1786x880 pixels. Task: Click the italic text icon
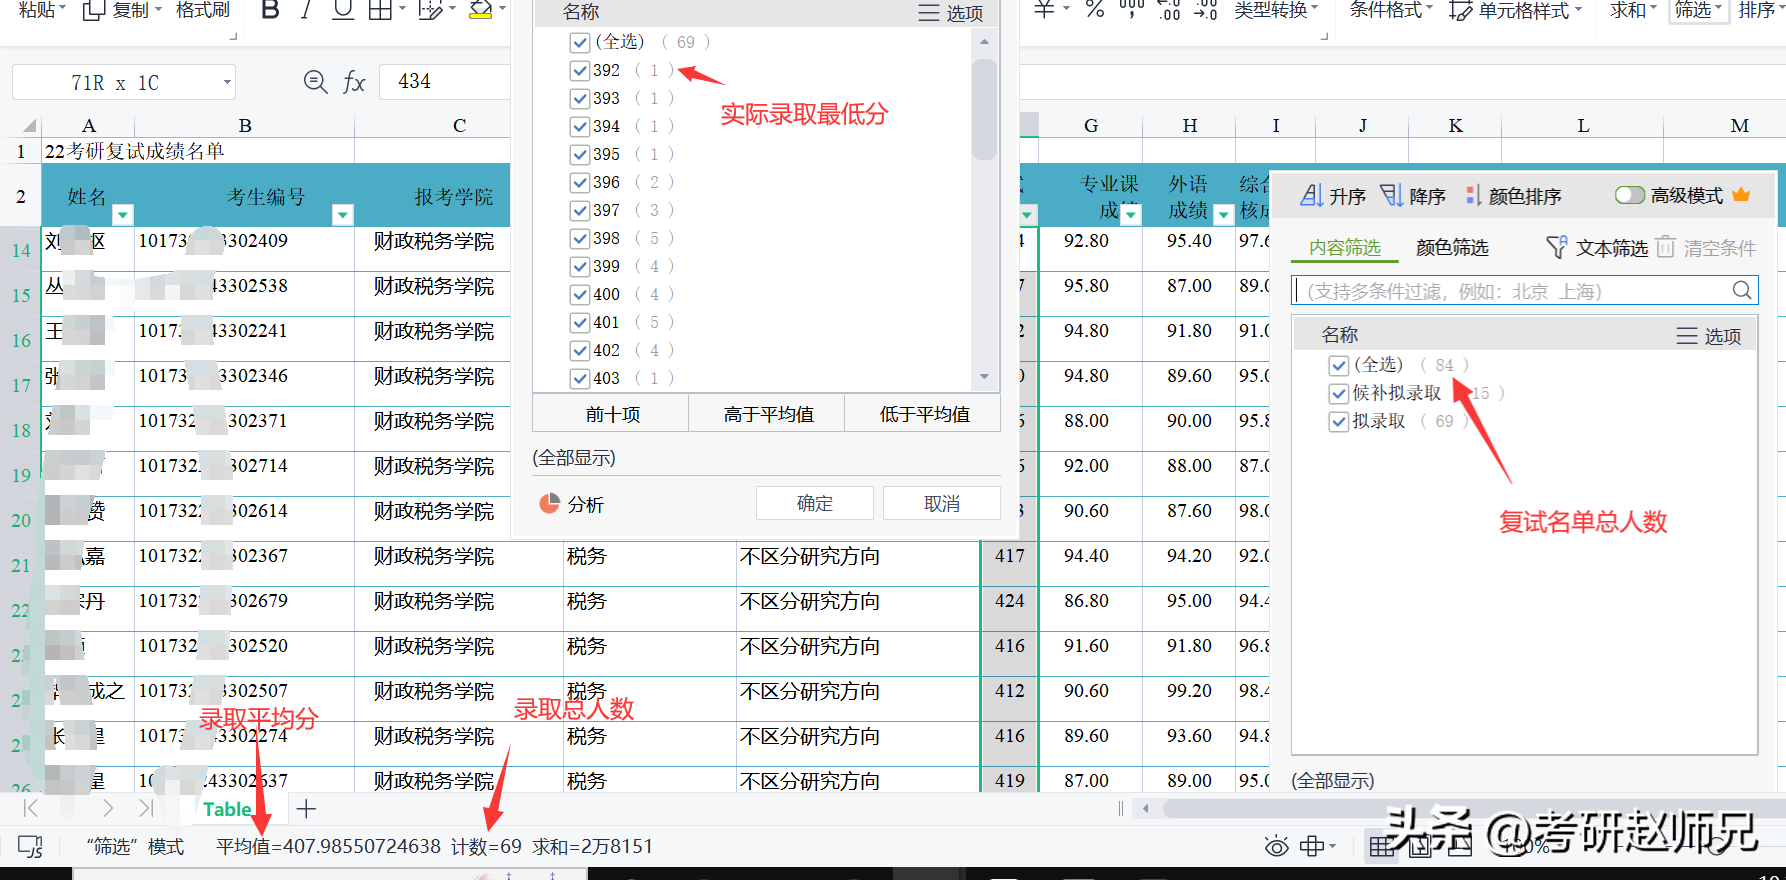tap(306, 10)
